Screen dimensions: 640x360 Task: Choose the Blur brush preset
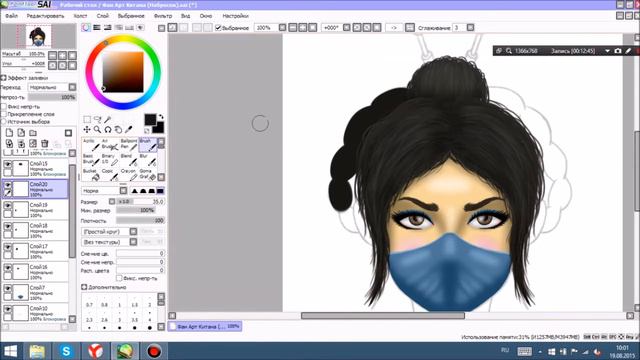point(147,160)
